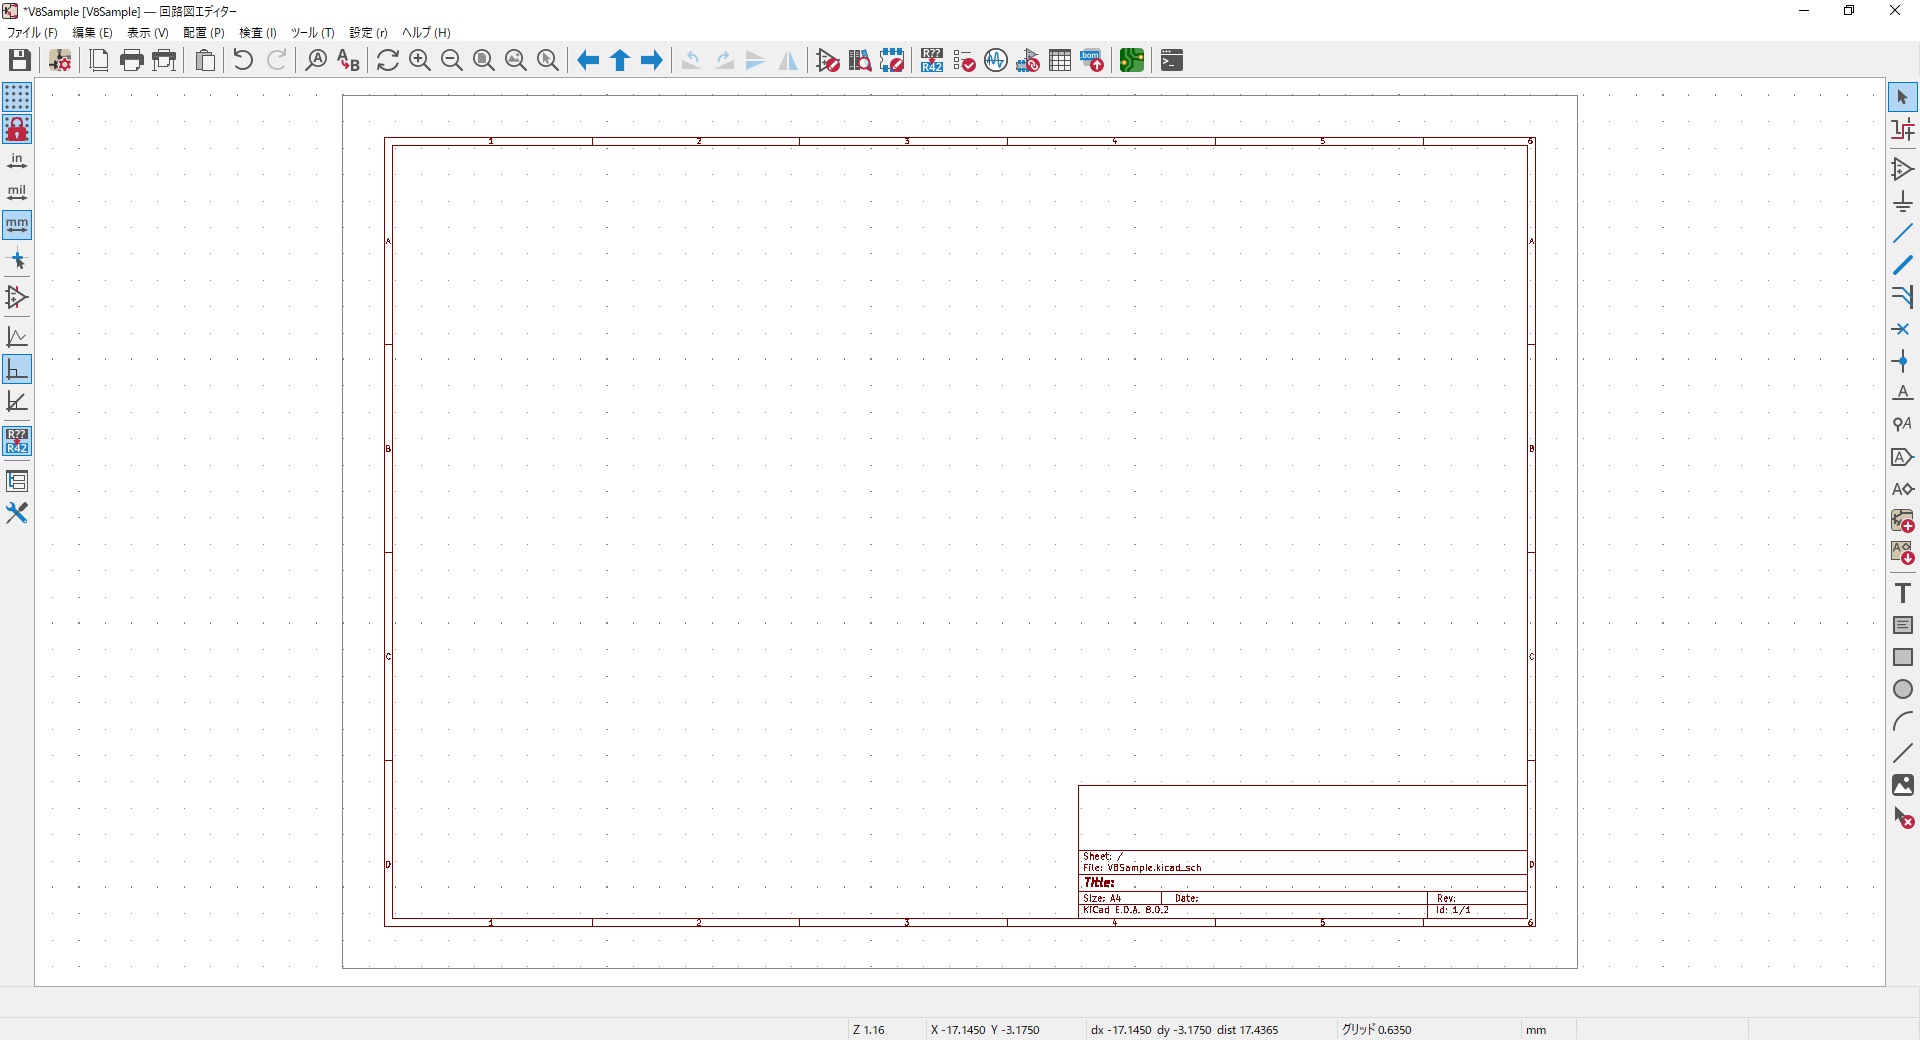Open the circuit simulator

coord(996,60)
